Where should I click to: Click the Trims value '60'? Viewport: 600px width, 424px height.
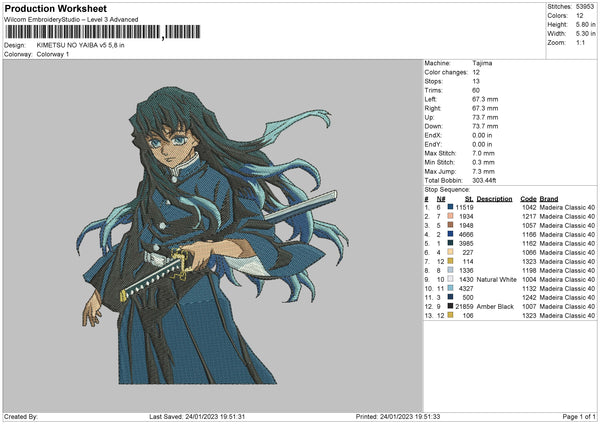(x=476, y=90)
